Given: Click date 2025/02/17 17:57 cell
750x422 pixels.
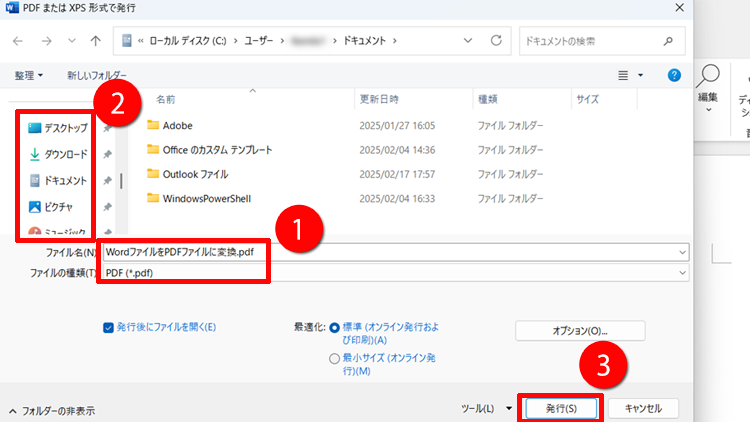Looking at the screenshot, I should pyautogui.click(x=397, y=174).
